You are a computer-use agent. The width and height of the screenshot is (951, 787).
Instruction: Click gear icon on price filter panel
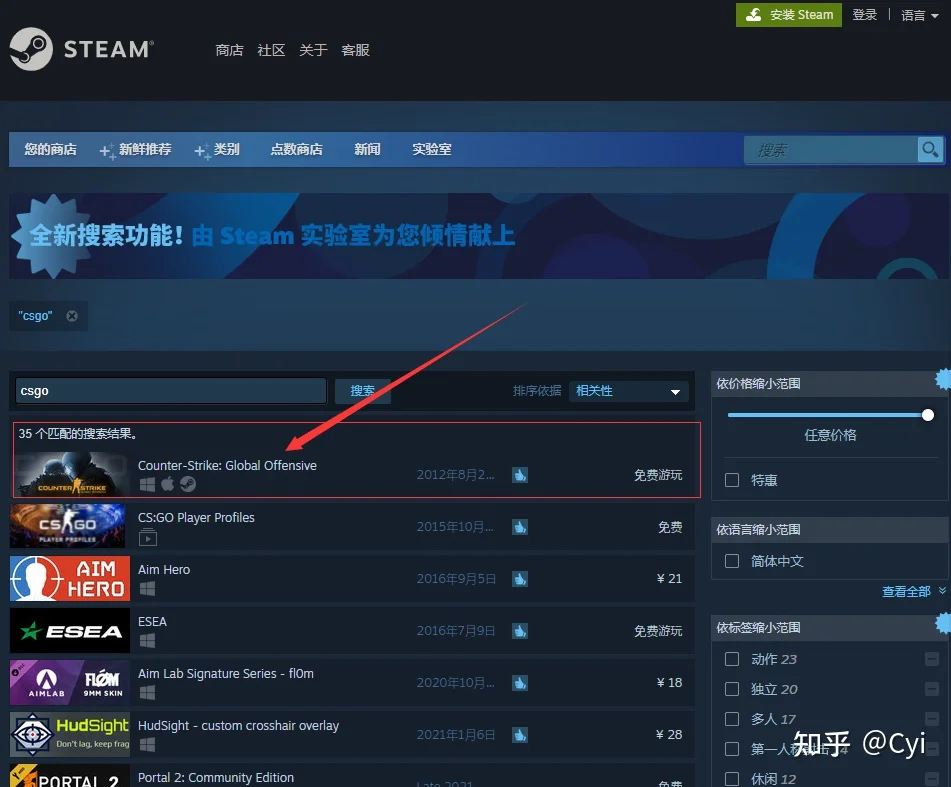click(943, 380)
